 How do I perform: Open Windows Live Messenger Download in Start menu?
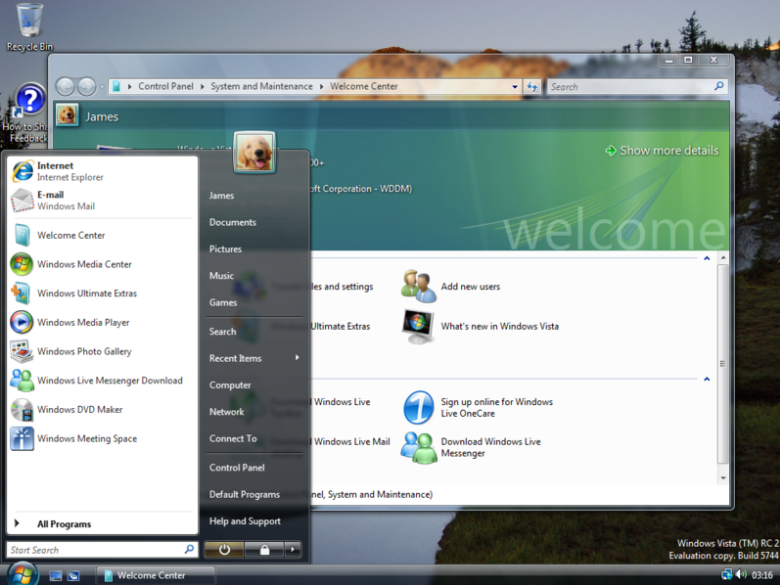[102, 380]
